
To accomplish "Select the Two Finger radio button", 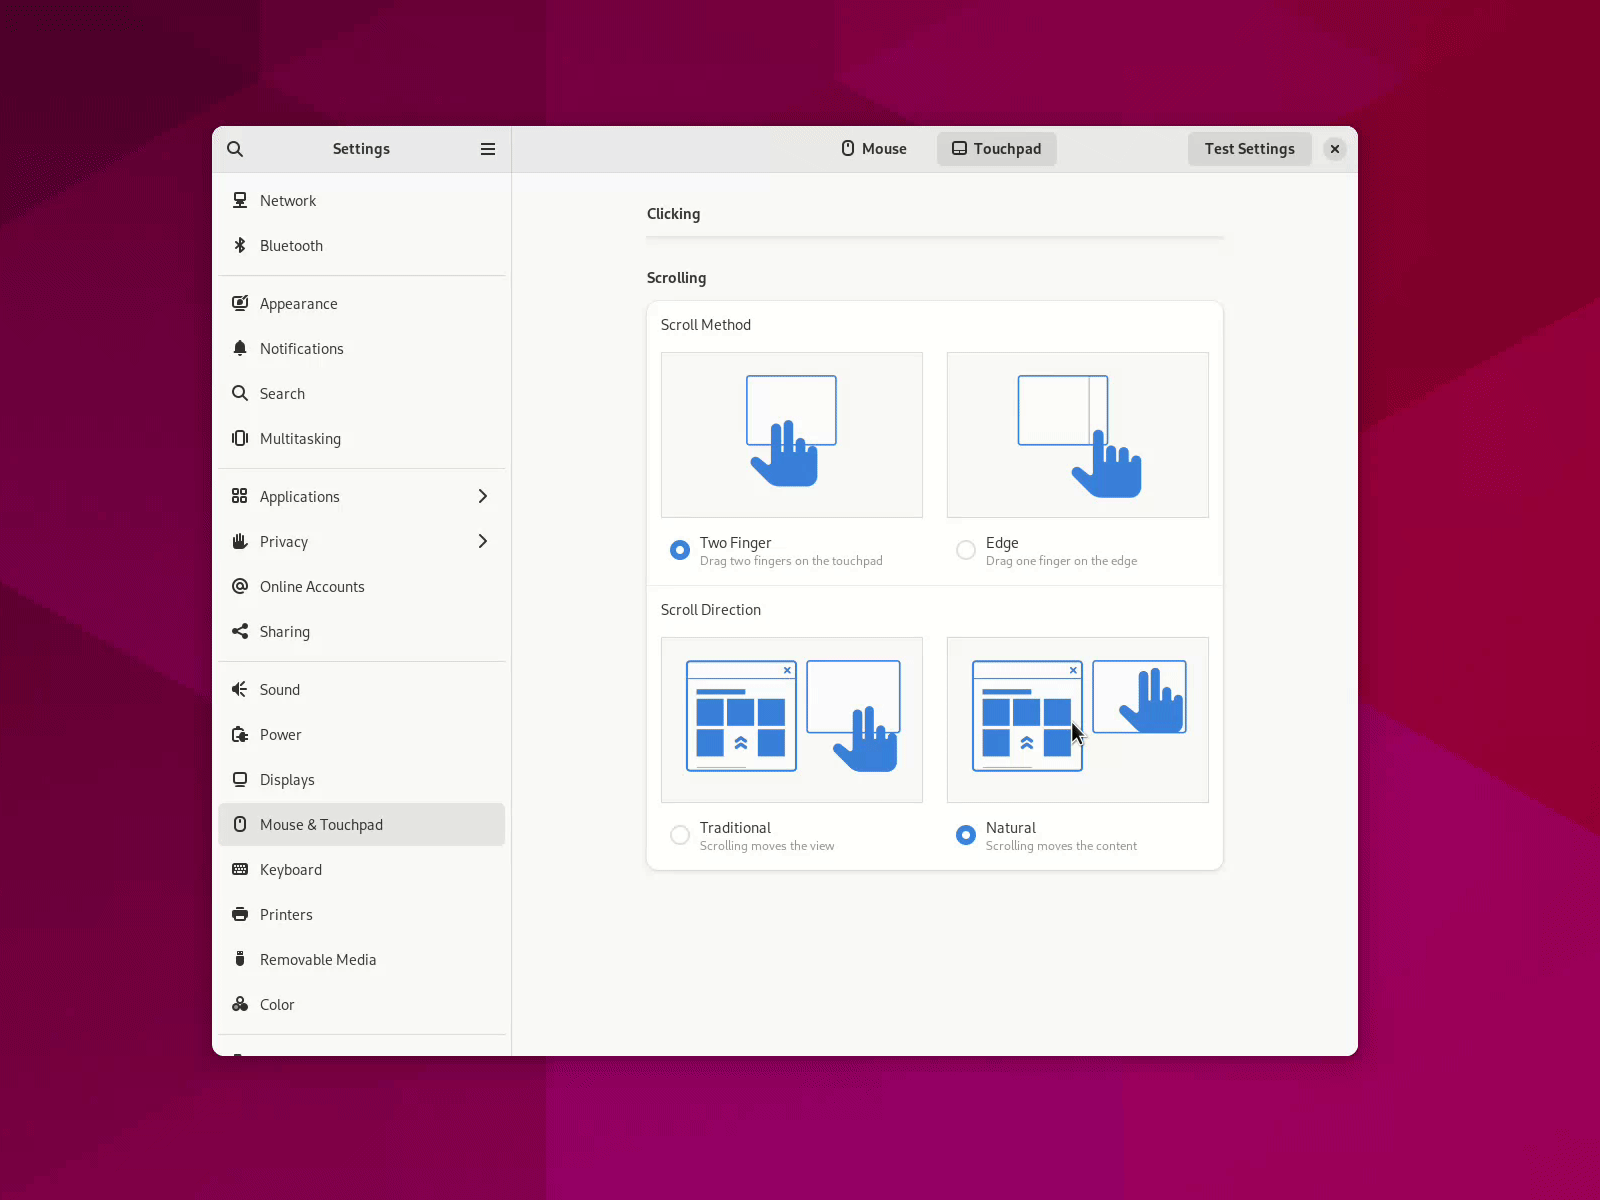I will tap(680, 550).
